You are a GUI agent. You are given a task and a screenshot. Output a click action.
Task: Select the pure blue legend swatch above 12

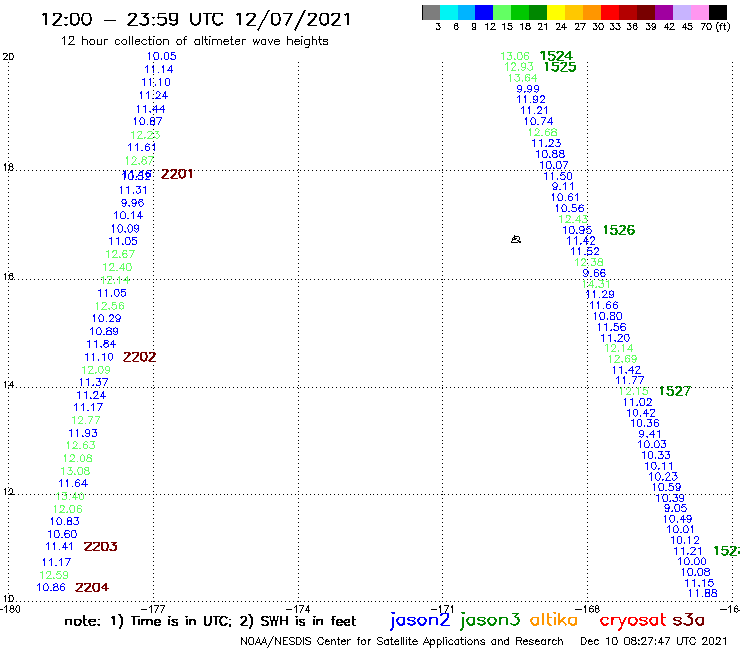pos(485,12)
